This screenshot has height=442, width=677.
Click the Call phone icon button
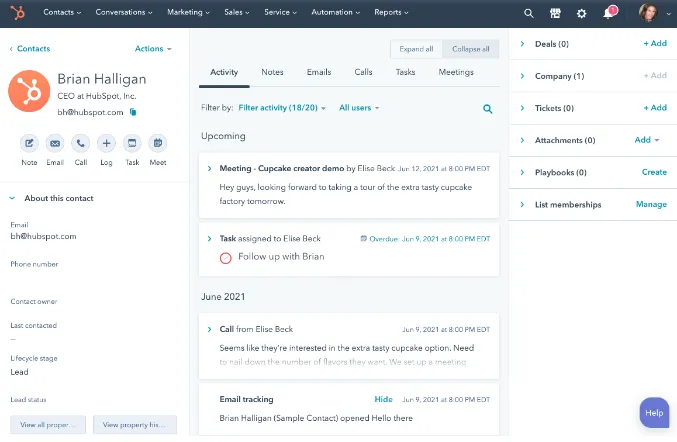(x=81, y=143)
